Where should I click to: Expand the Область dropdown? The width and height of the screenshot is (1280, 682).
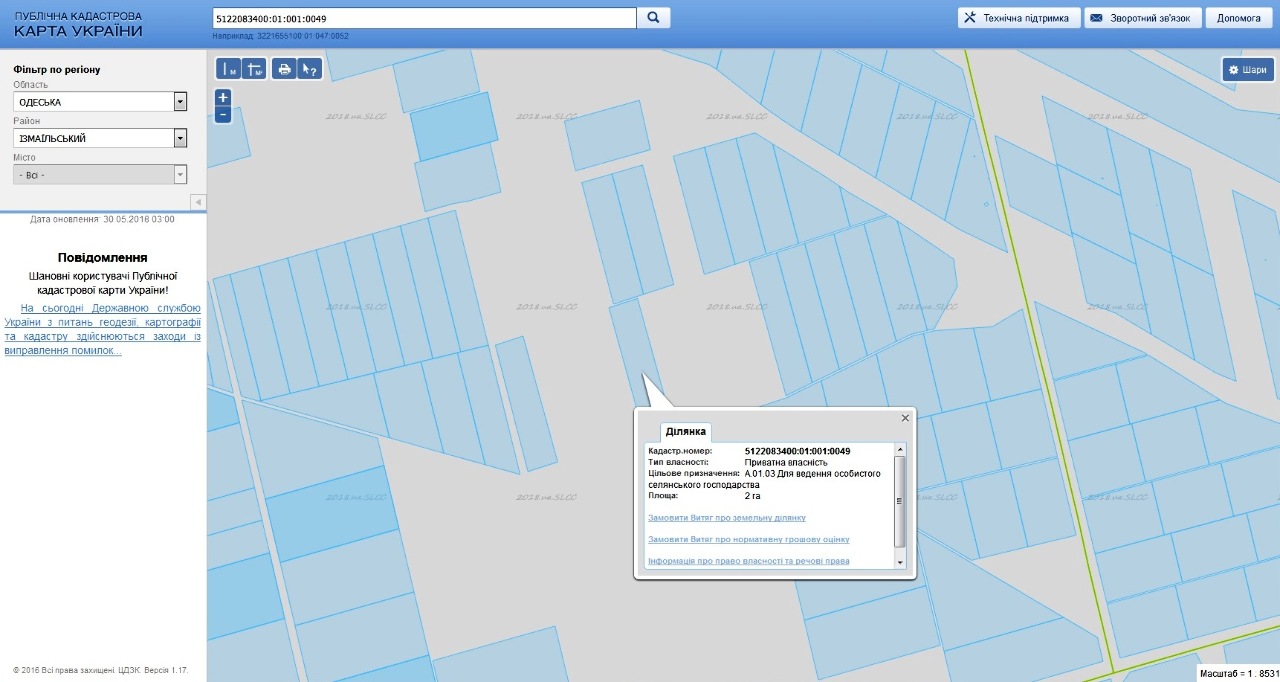pyautogui.click(x=180, y=102)
